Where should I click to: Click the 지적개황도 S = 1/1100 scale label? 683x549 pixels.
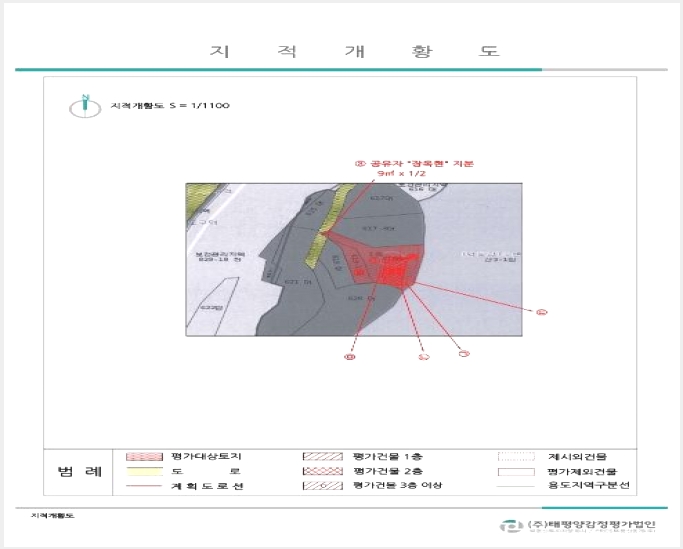[x=170, y=105]
